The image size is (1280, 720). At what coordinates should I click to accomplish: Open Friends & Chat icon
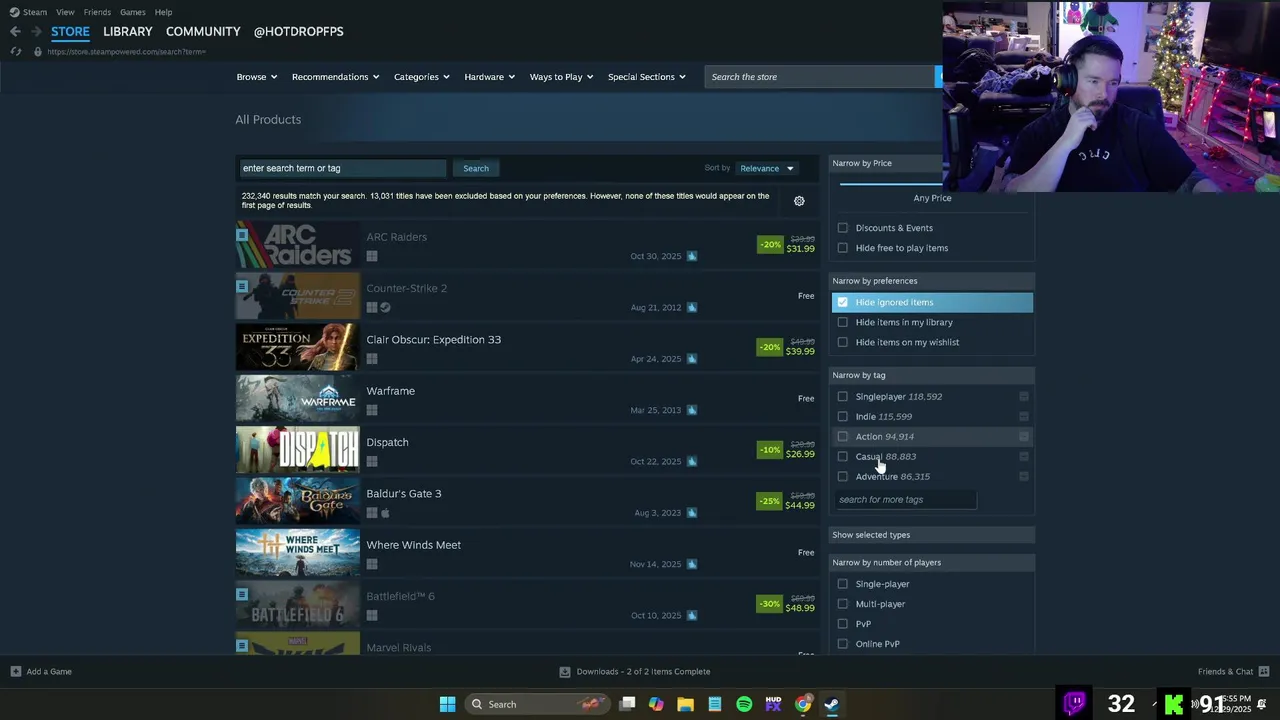click(x=1264, y=671)
